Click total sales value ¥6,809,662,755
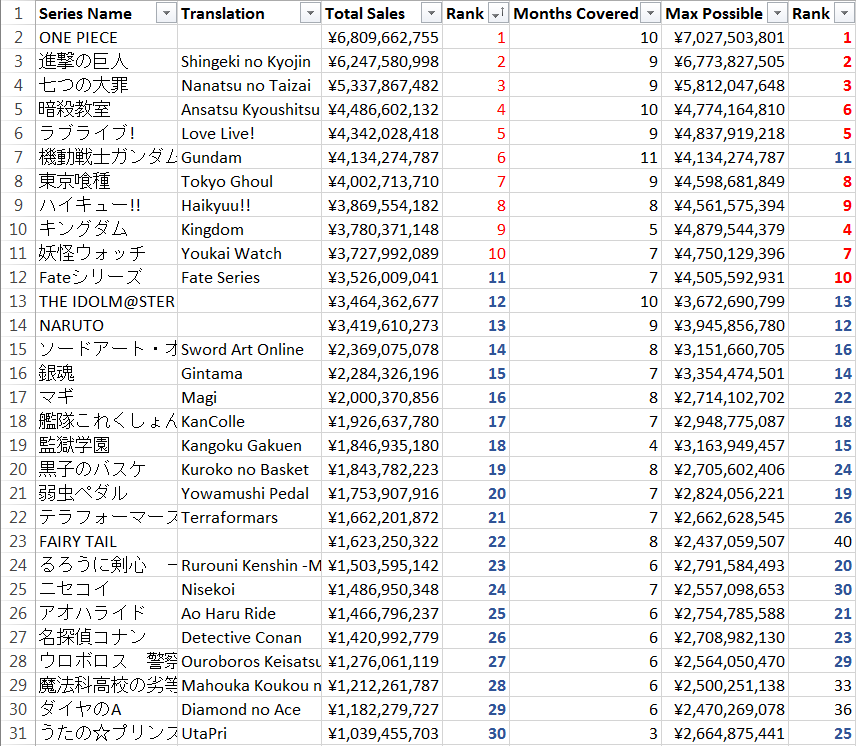The height and width of the screenshot is (746, 856). pos(382,38)
